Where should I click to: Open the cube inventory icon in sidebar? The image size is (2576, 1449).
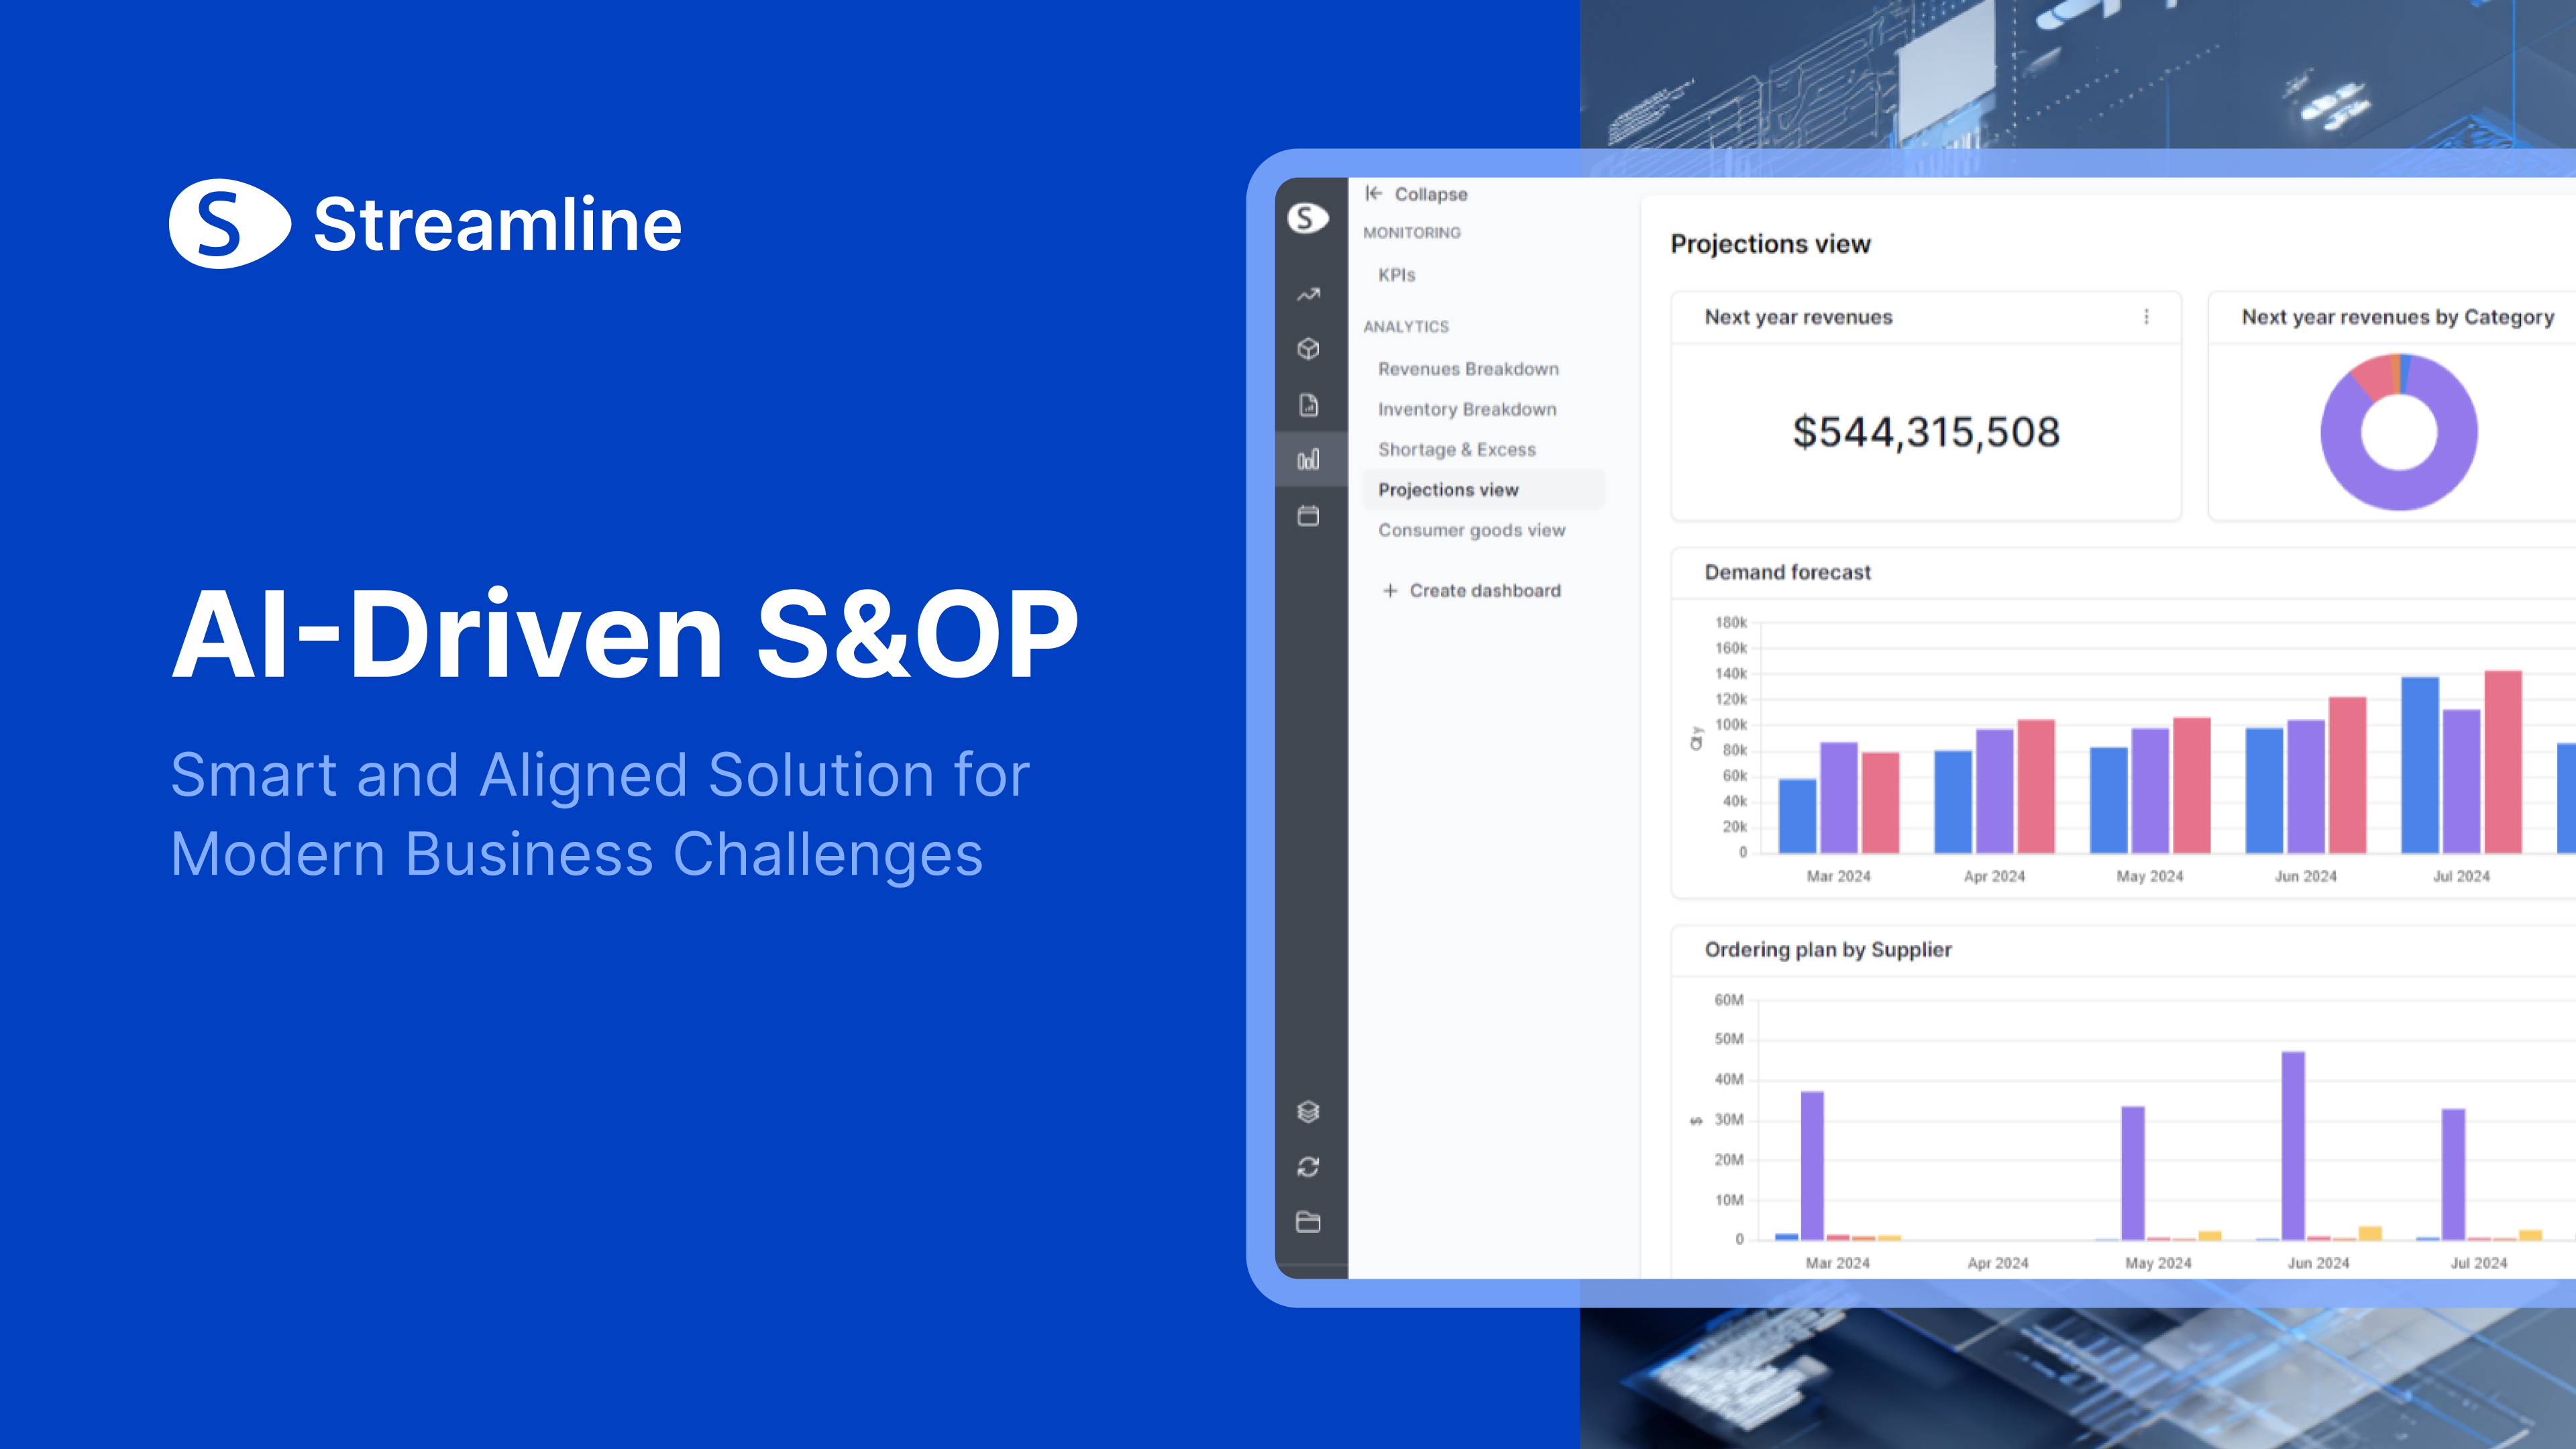tap(1308, 349)
